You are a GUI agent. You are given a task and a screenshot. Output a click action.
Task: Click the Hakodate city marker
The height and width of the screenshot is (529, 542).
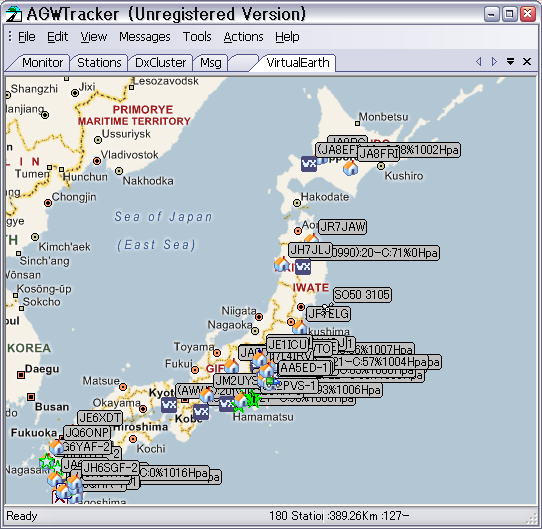pyautogui.click(x=297, y=203)
